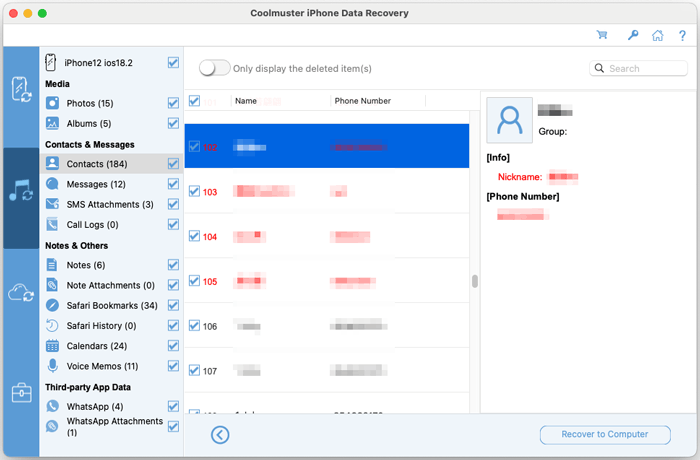700x460 pixels.
Task: Click the SMS Attachments icon
Action: tap(52, 204)
